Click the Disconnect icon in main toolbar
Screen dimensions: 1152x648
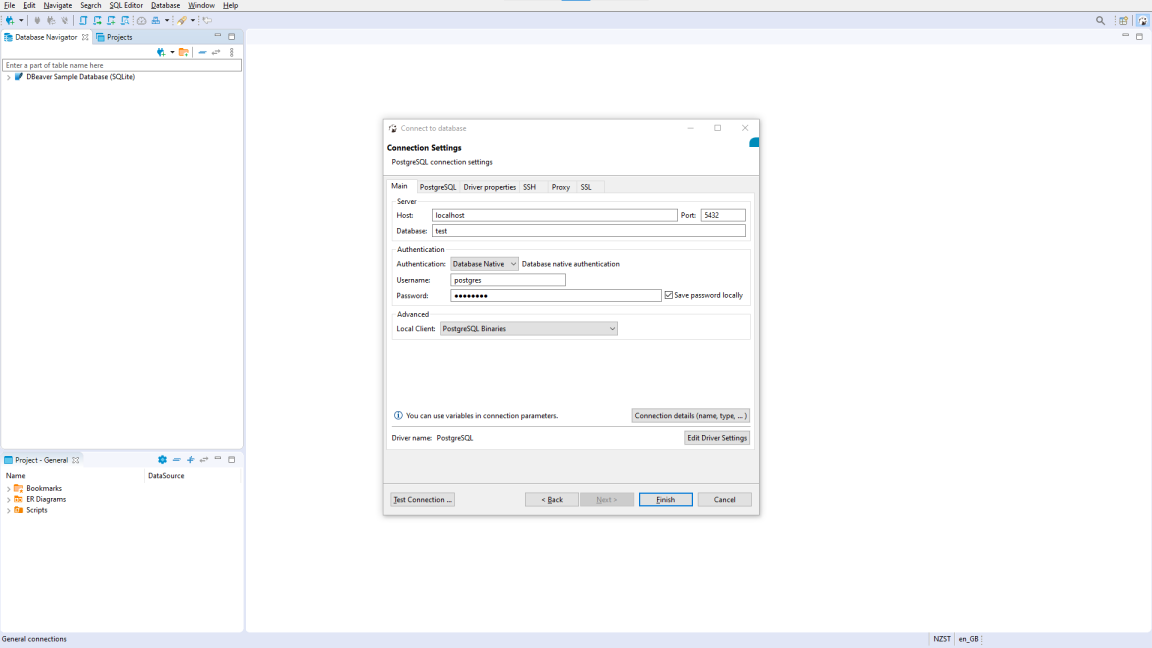[x=65, y=21]
